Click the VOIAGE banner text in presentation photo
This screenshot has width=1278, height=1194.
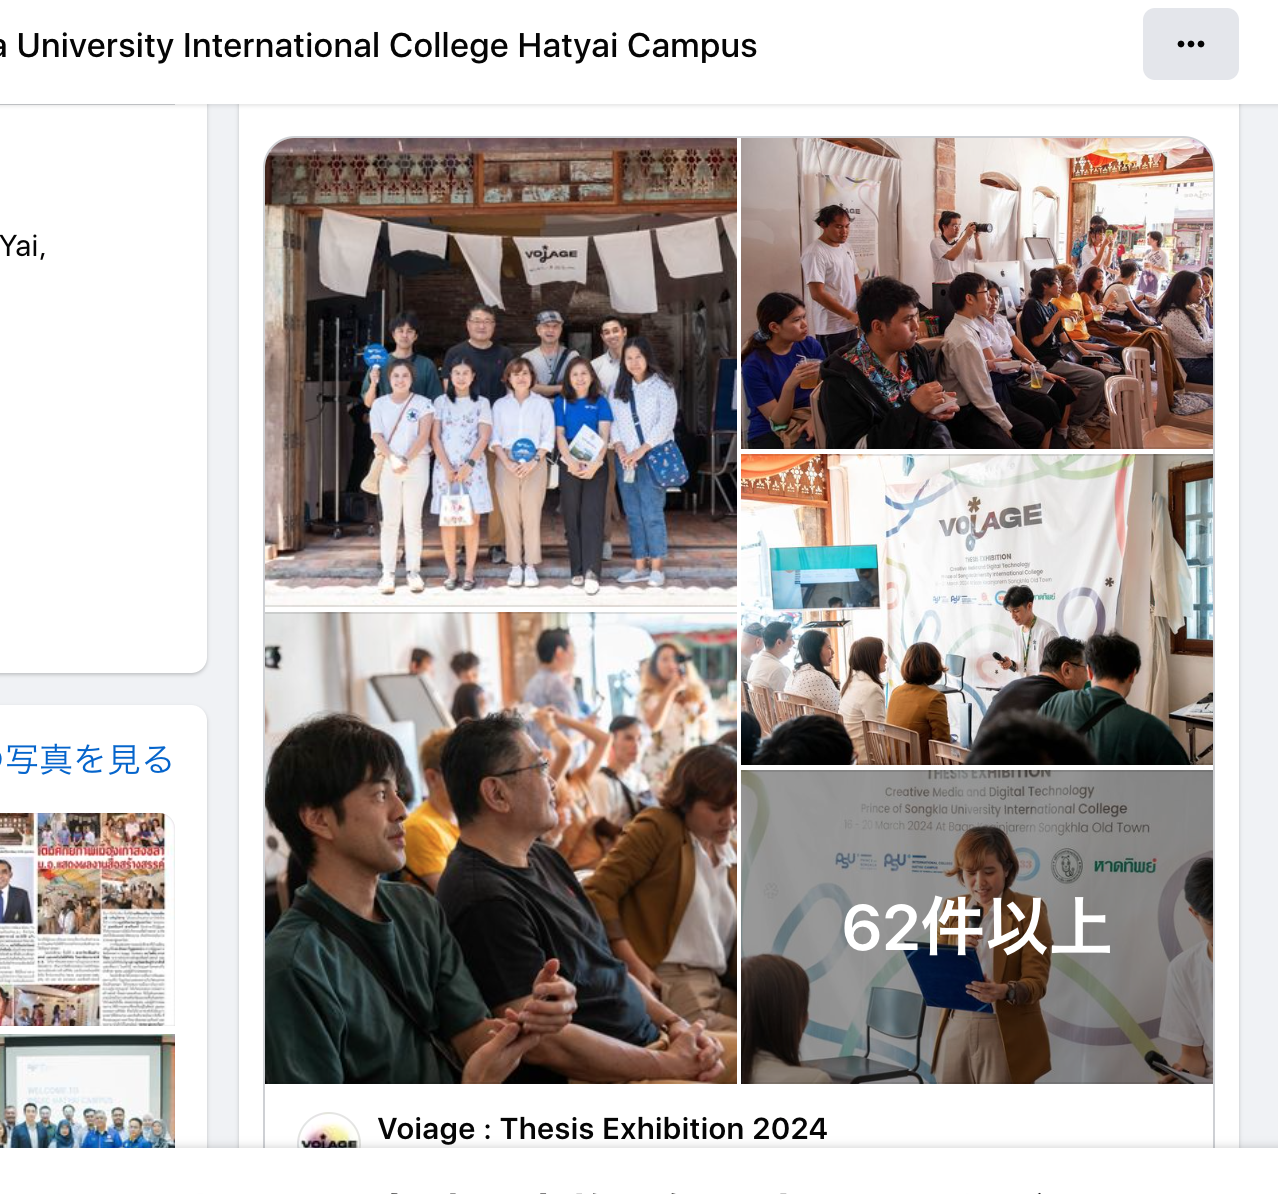(990, 520)
